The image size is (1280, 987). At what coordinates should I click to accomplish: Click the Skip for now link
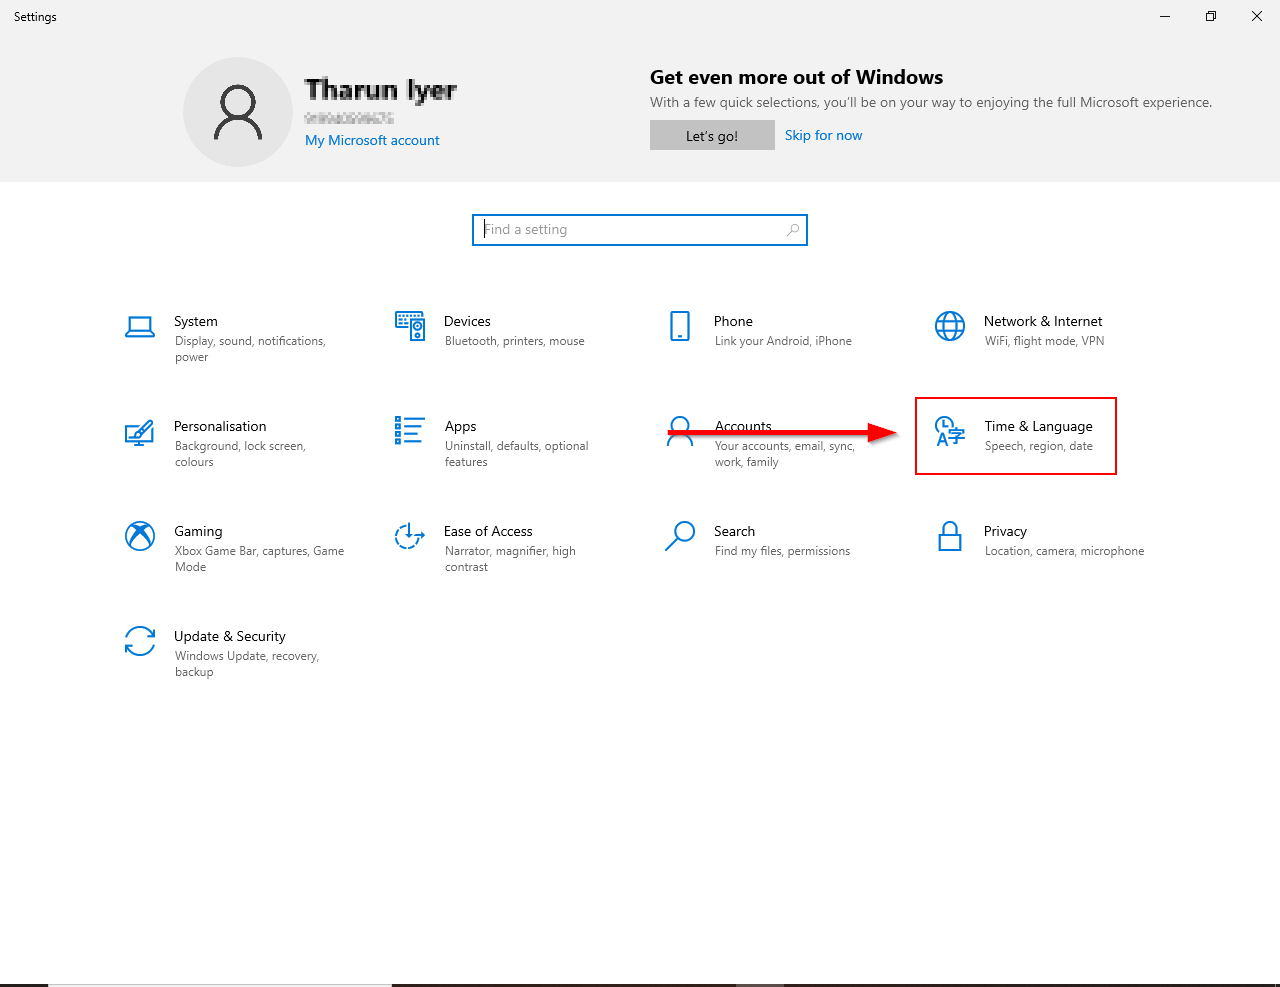pyautogui.click(x=823, y=135)
